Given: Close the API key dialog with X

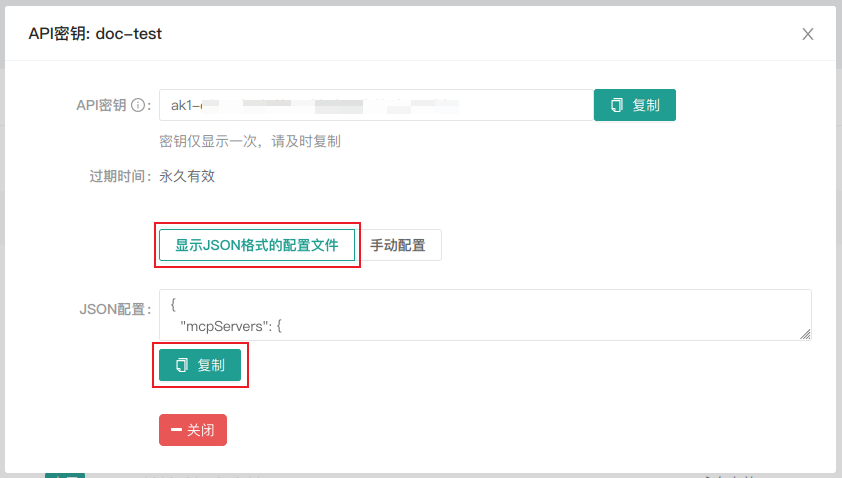Looking at the screenshot, I should click(808, 34).
